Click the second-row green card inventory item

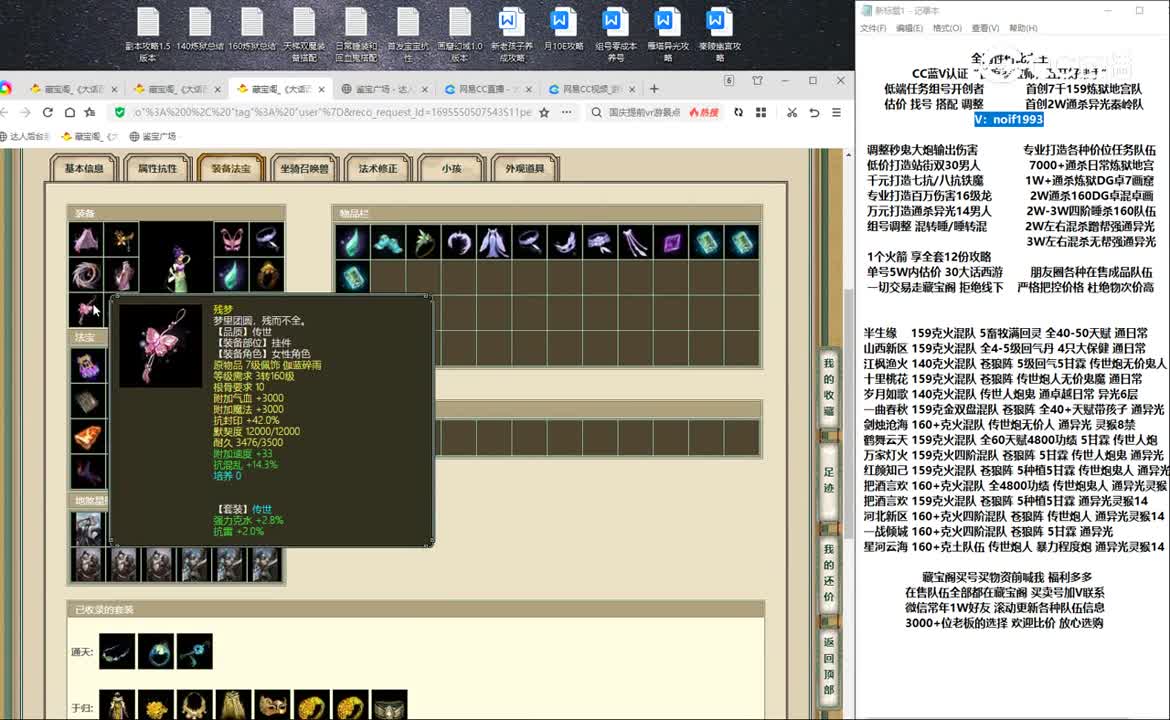pos(351,277)
